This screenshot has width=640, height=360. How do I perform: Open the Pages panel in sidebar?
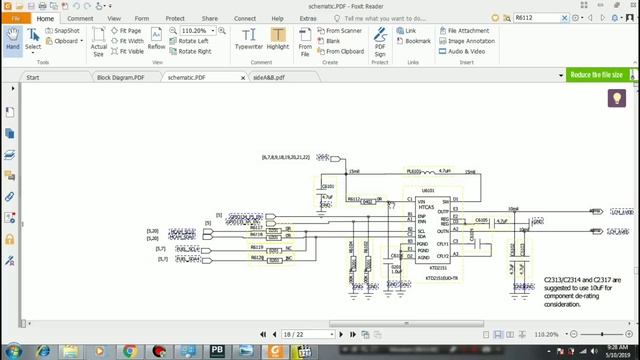[10, 133]
